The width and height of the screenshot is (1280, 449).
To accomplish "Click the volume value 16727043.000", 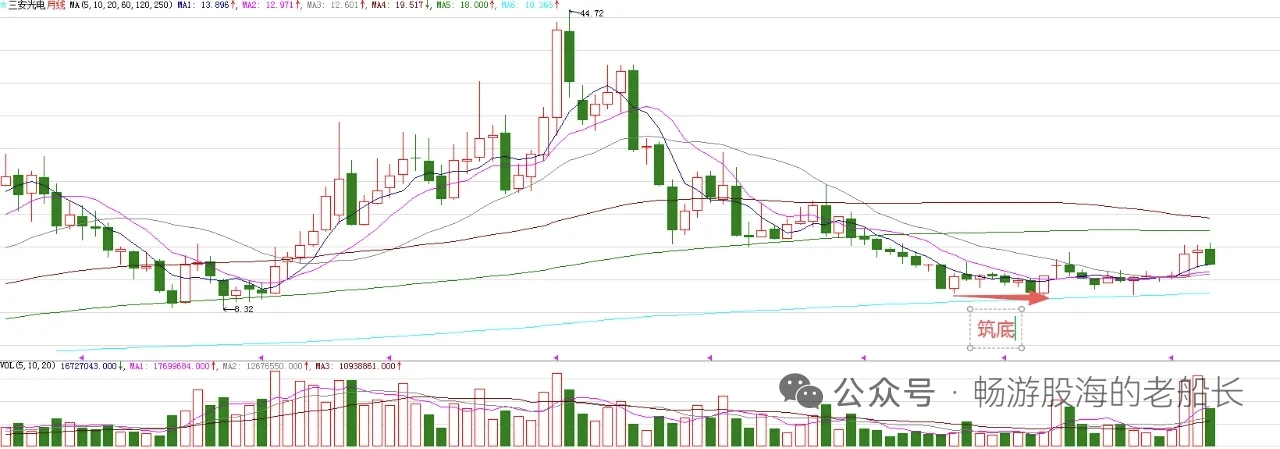I will [89, 365].
